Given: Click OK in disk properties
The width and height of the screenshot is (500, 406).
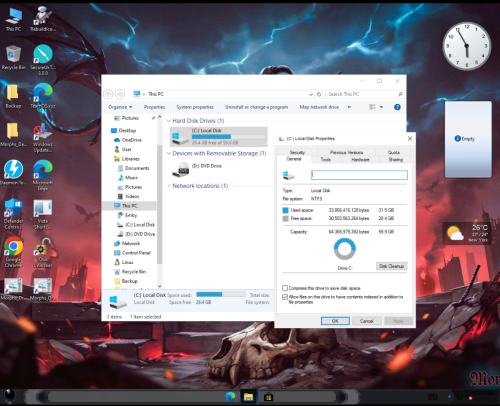Looking at the screenshot, I should click(335, 321).
